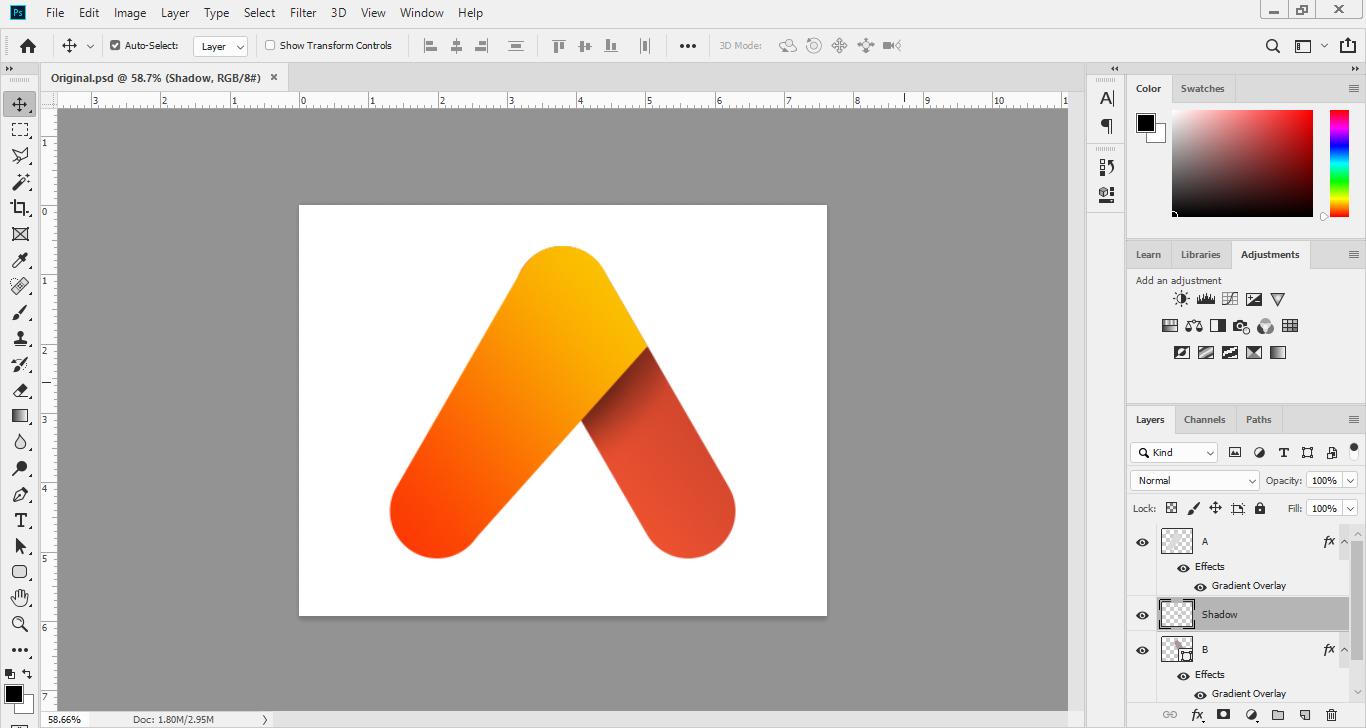Delete layer with the trash icon

coord(1331,715)
